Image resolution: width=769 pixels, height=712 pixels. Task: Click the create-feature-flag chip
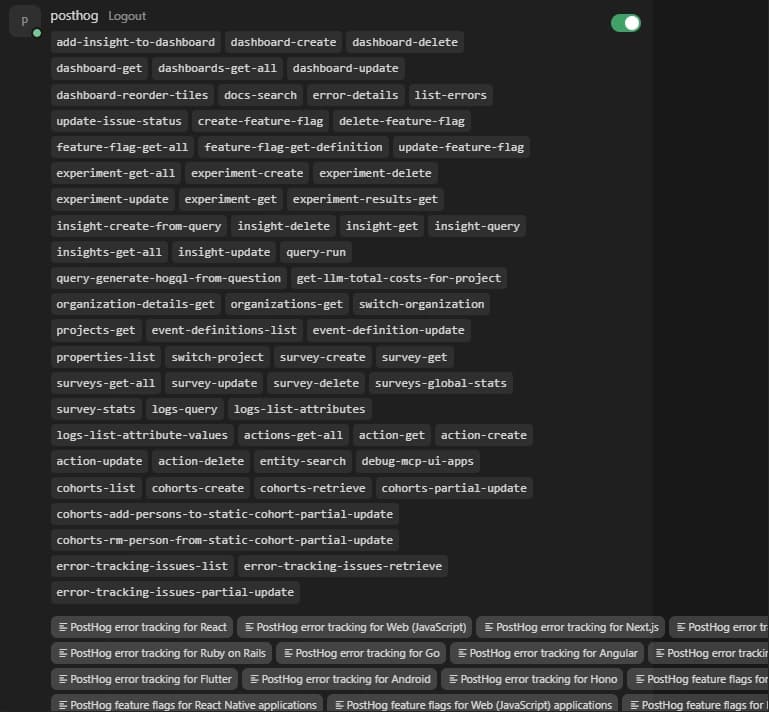(x=260, y=121)
